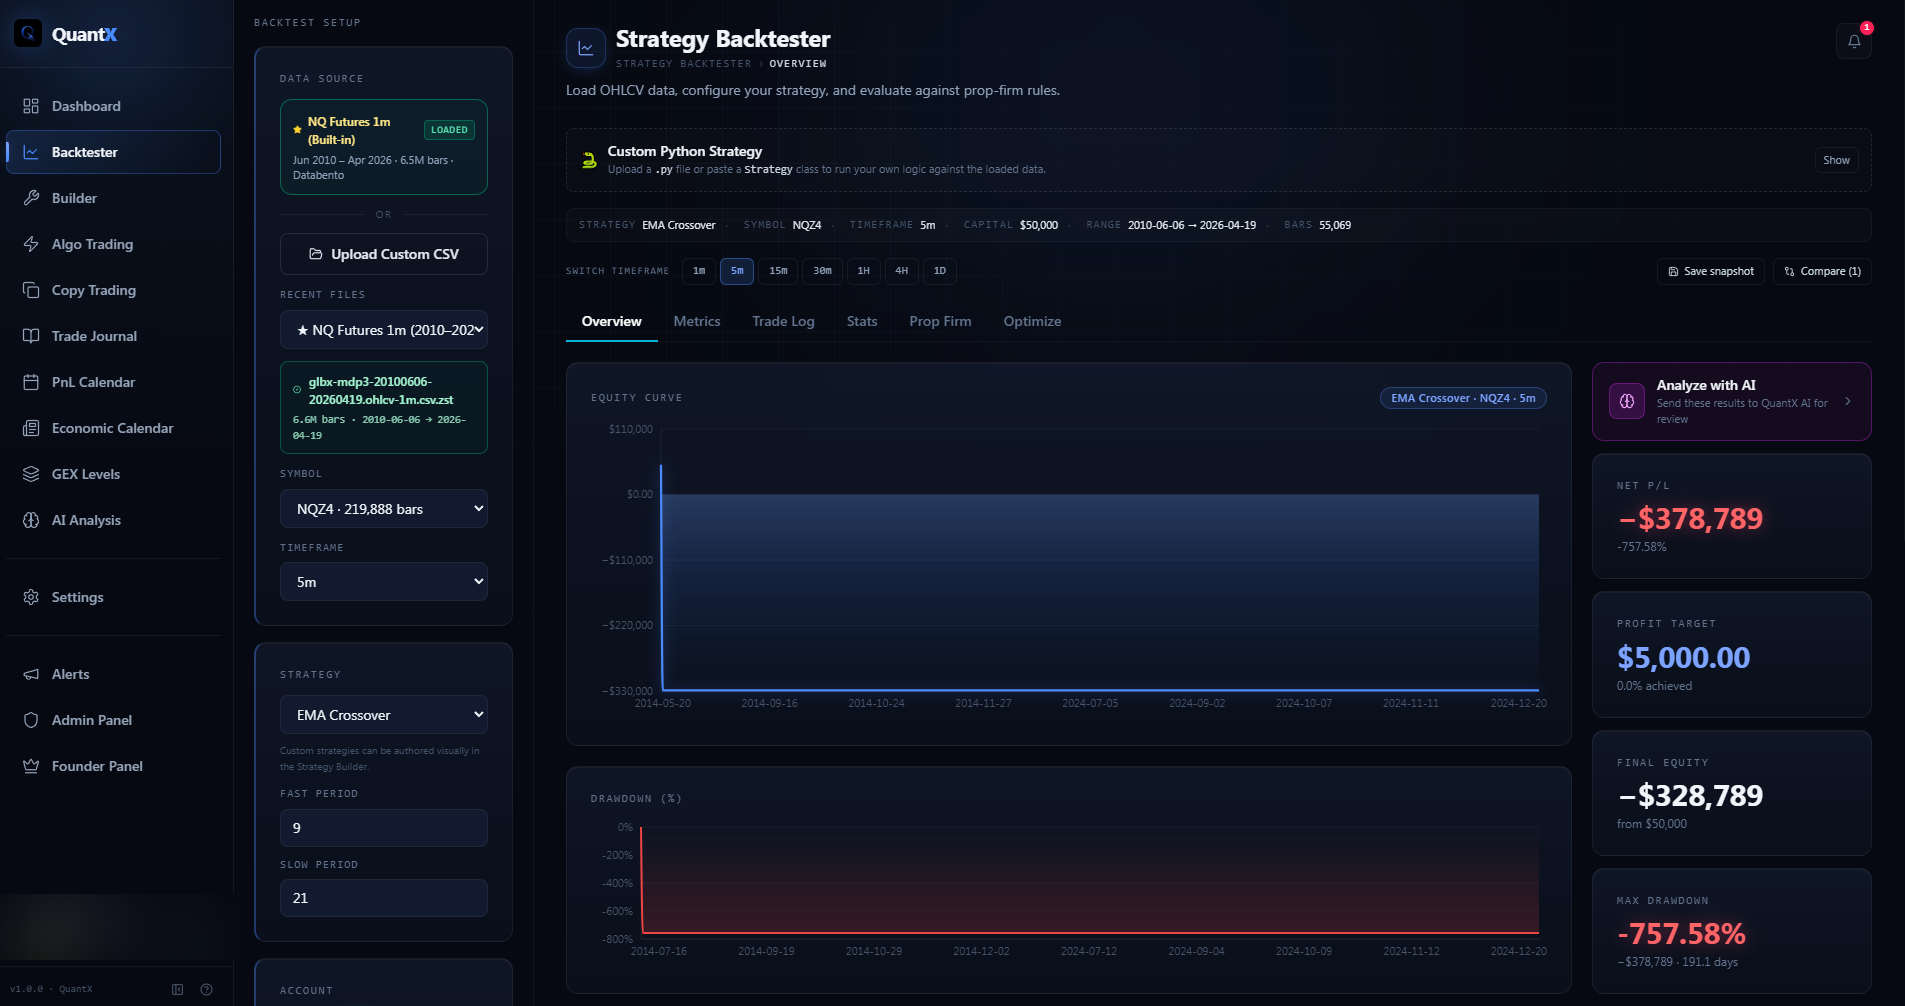The width and height of the screenshot is (1905, 1006).
Task: Click the Profit Target $5,000.00 value
Action: click(1683, 658)
